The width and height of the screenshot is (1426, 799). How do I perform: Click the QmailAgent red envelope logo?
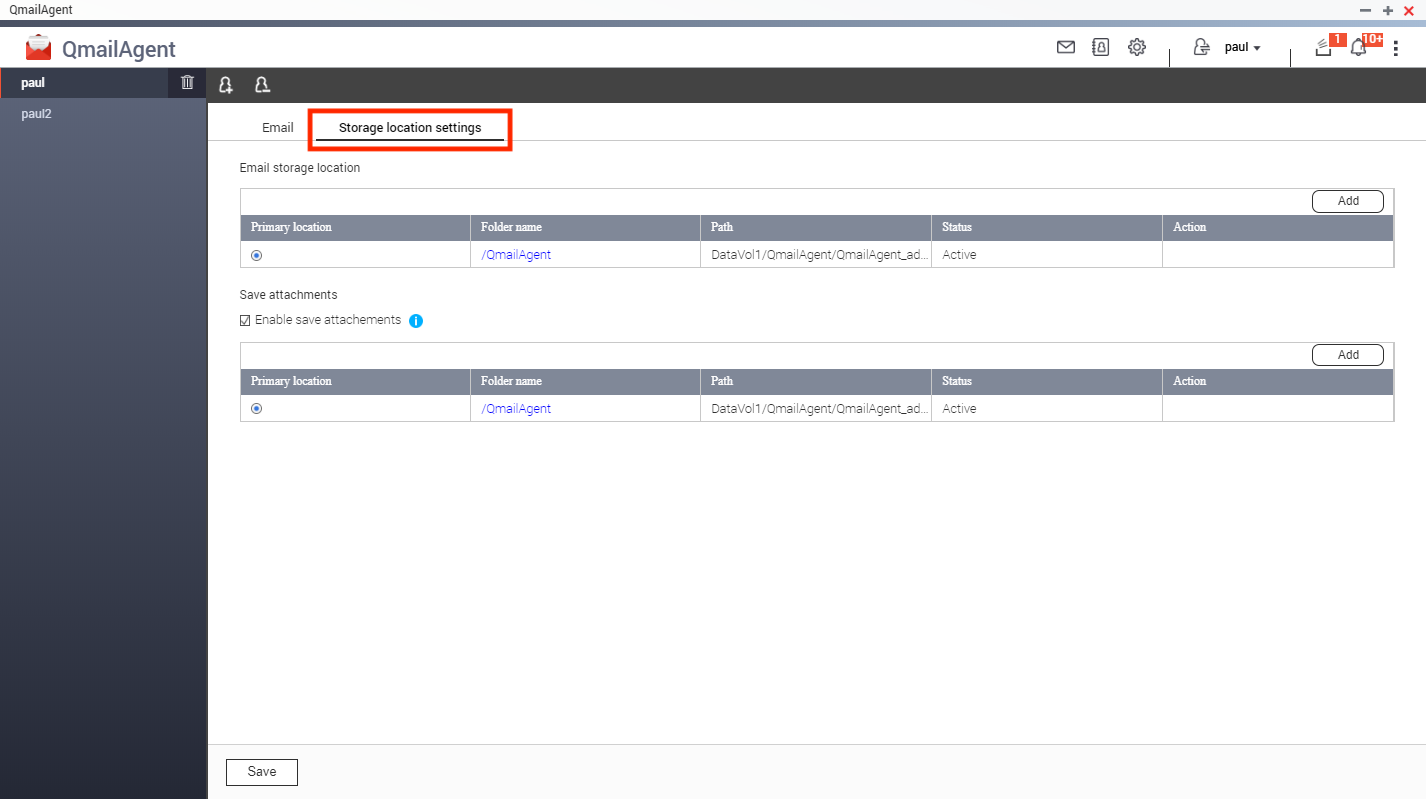coord(39,48)
